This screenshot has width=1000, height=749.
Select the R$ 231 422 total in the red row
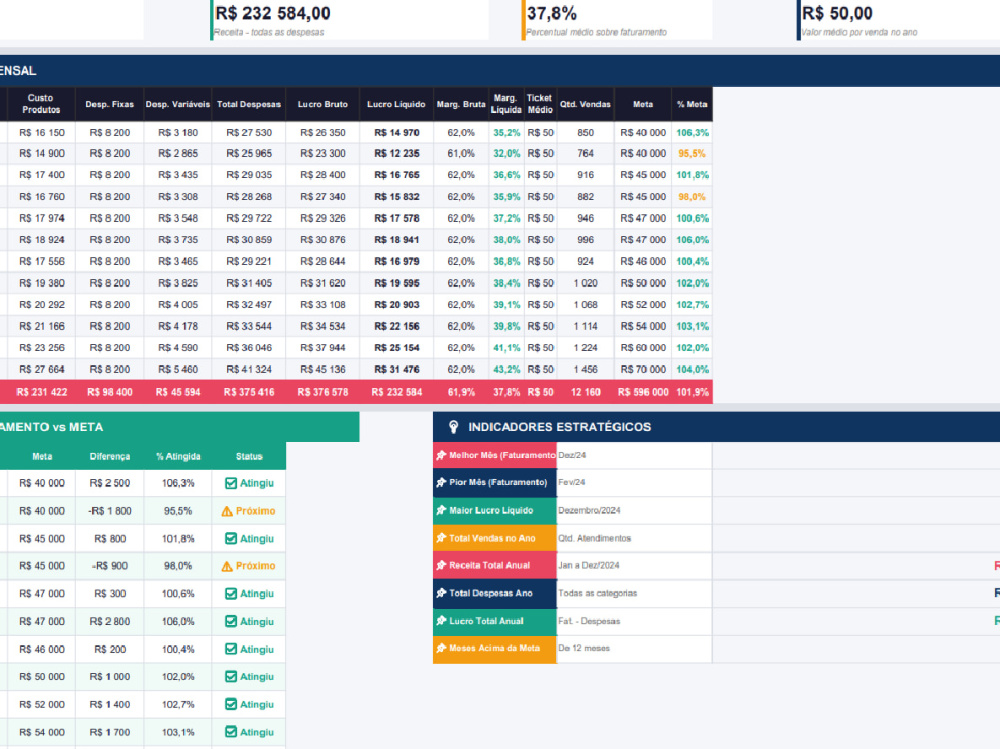(x=41, y=392)
